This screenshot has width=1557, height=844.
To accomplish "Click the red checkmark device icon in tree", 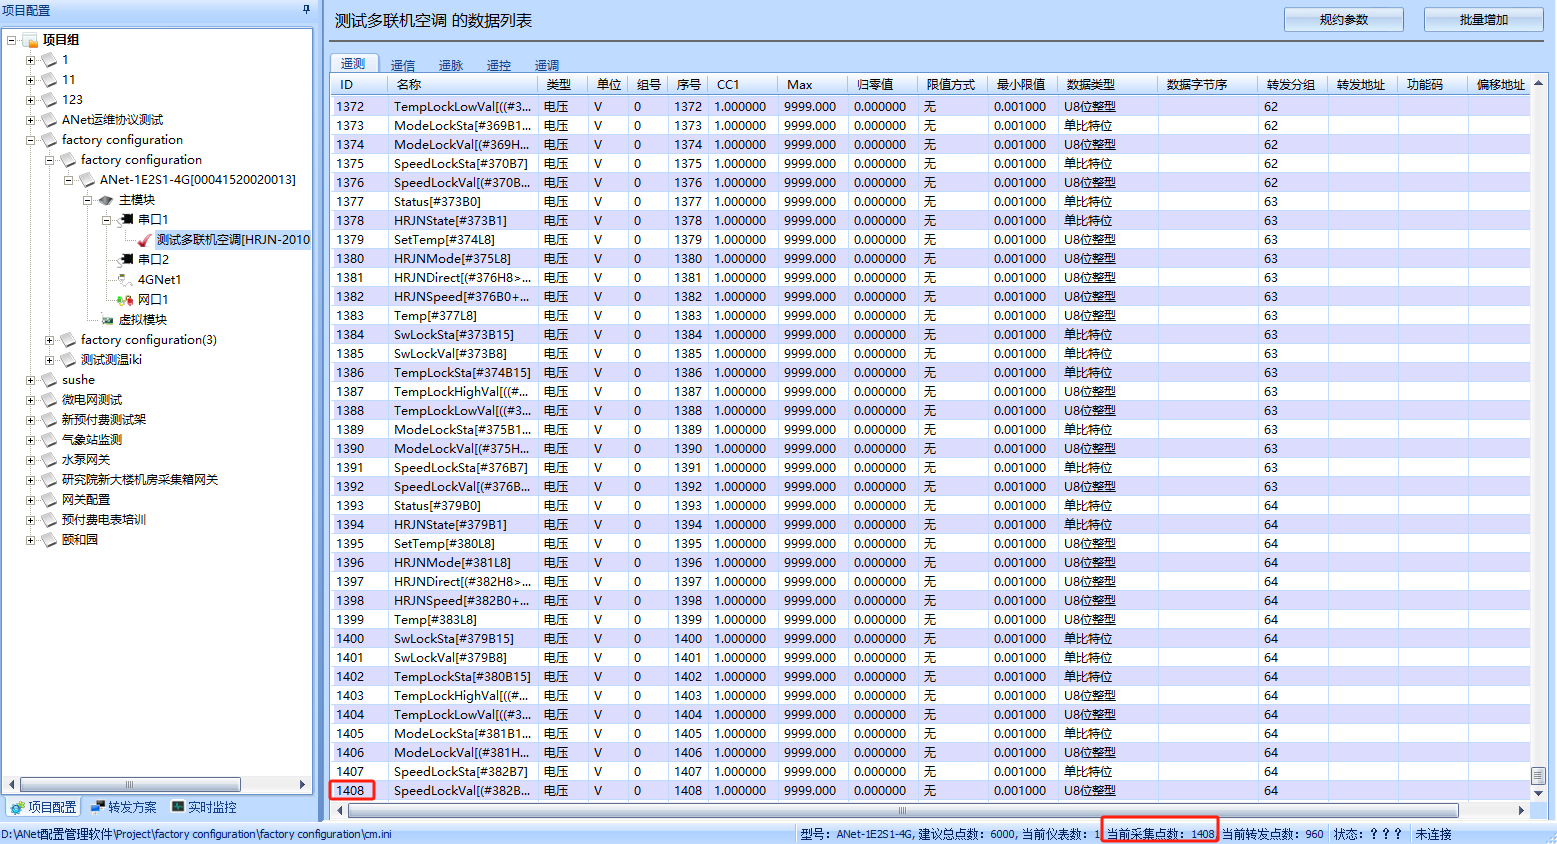I will pyautogui.click(x=145, y=240).
